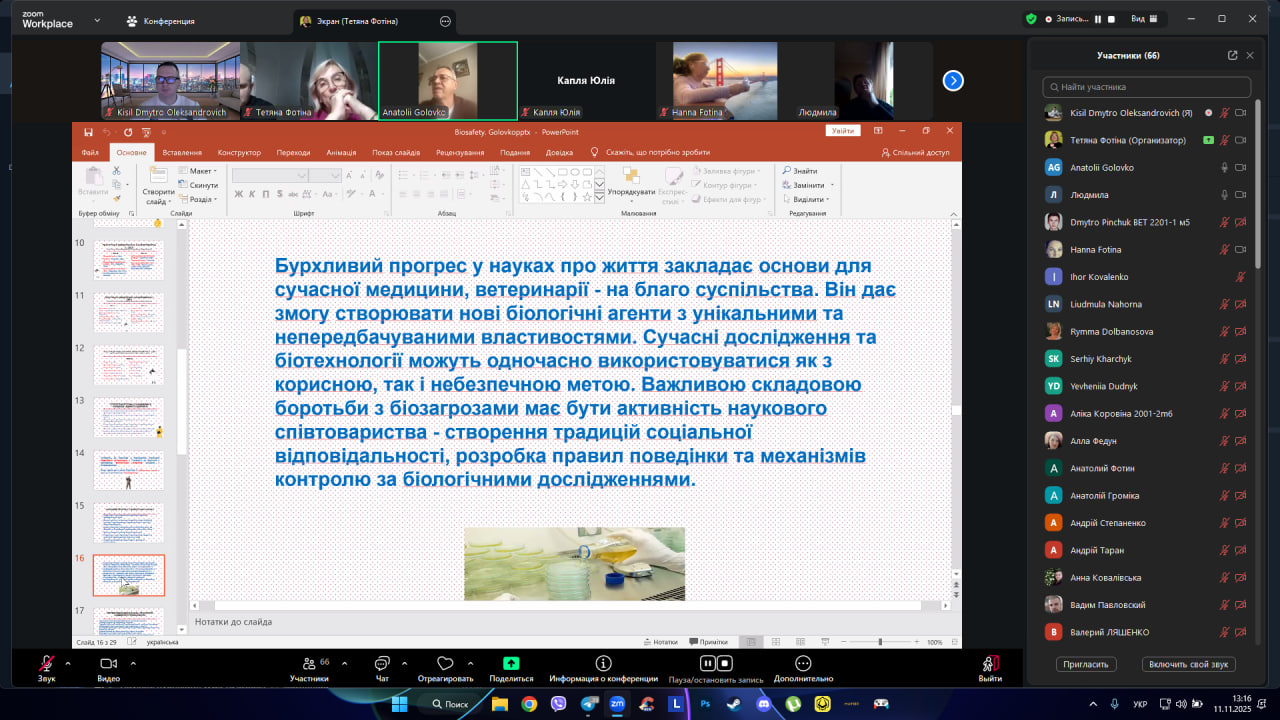
Task: Click the Найти участника search field
Action: coord(1146,87)
